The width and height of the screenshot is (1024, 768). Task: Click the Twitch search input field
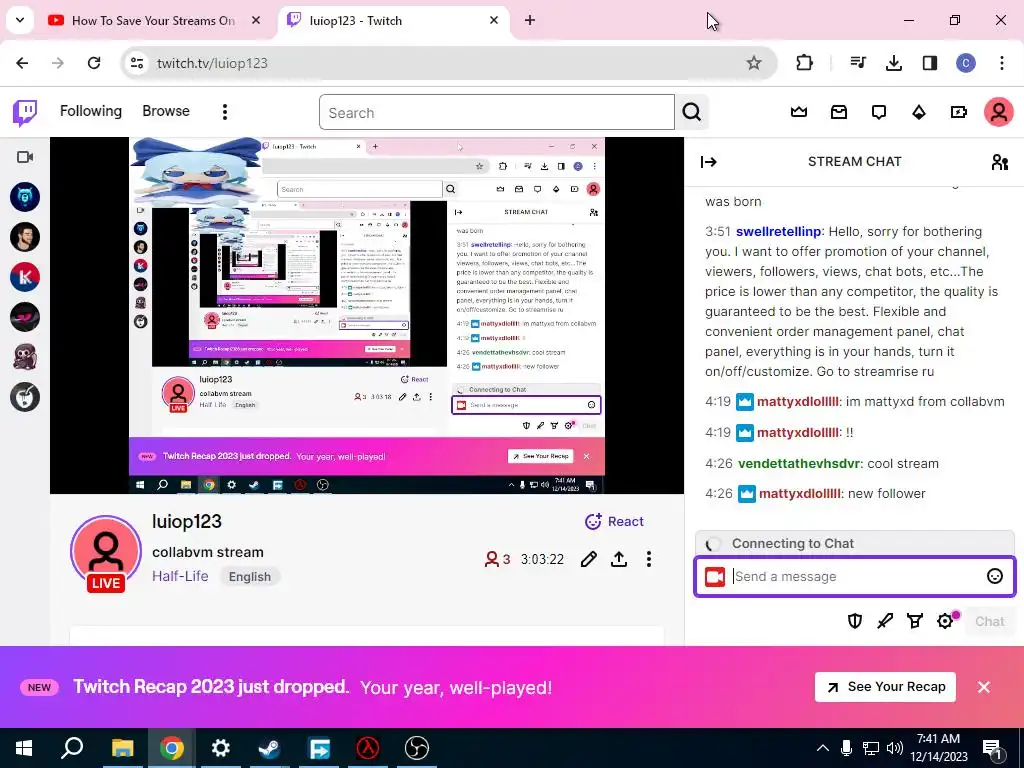point(496,112)
